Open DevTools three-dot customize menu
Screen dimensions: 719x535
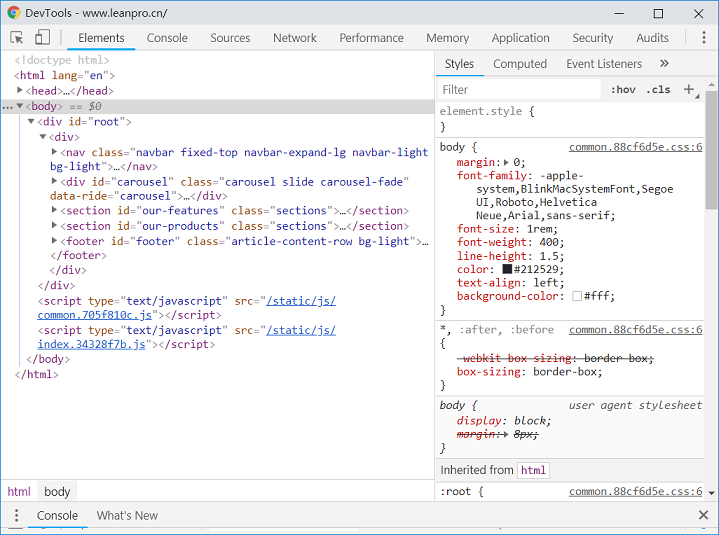(x=704, y=38)
